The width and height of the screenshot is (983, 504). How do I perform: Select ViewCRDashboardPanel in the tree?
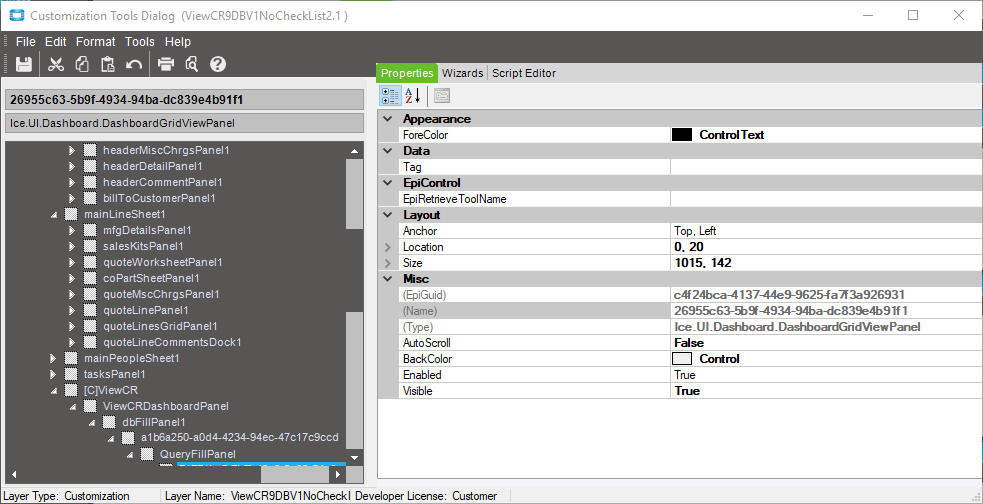(x=165, y=406)
